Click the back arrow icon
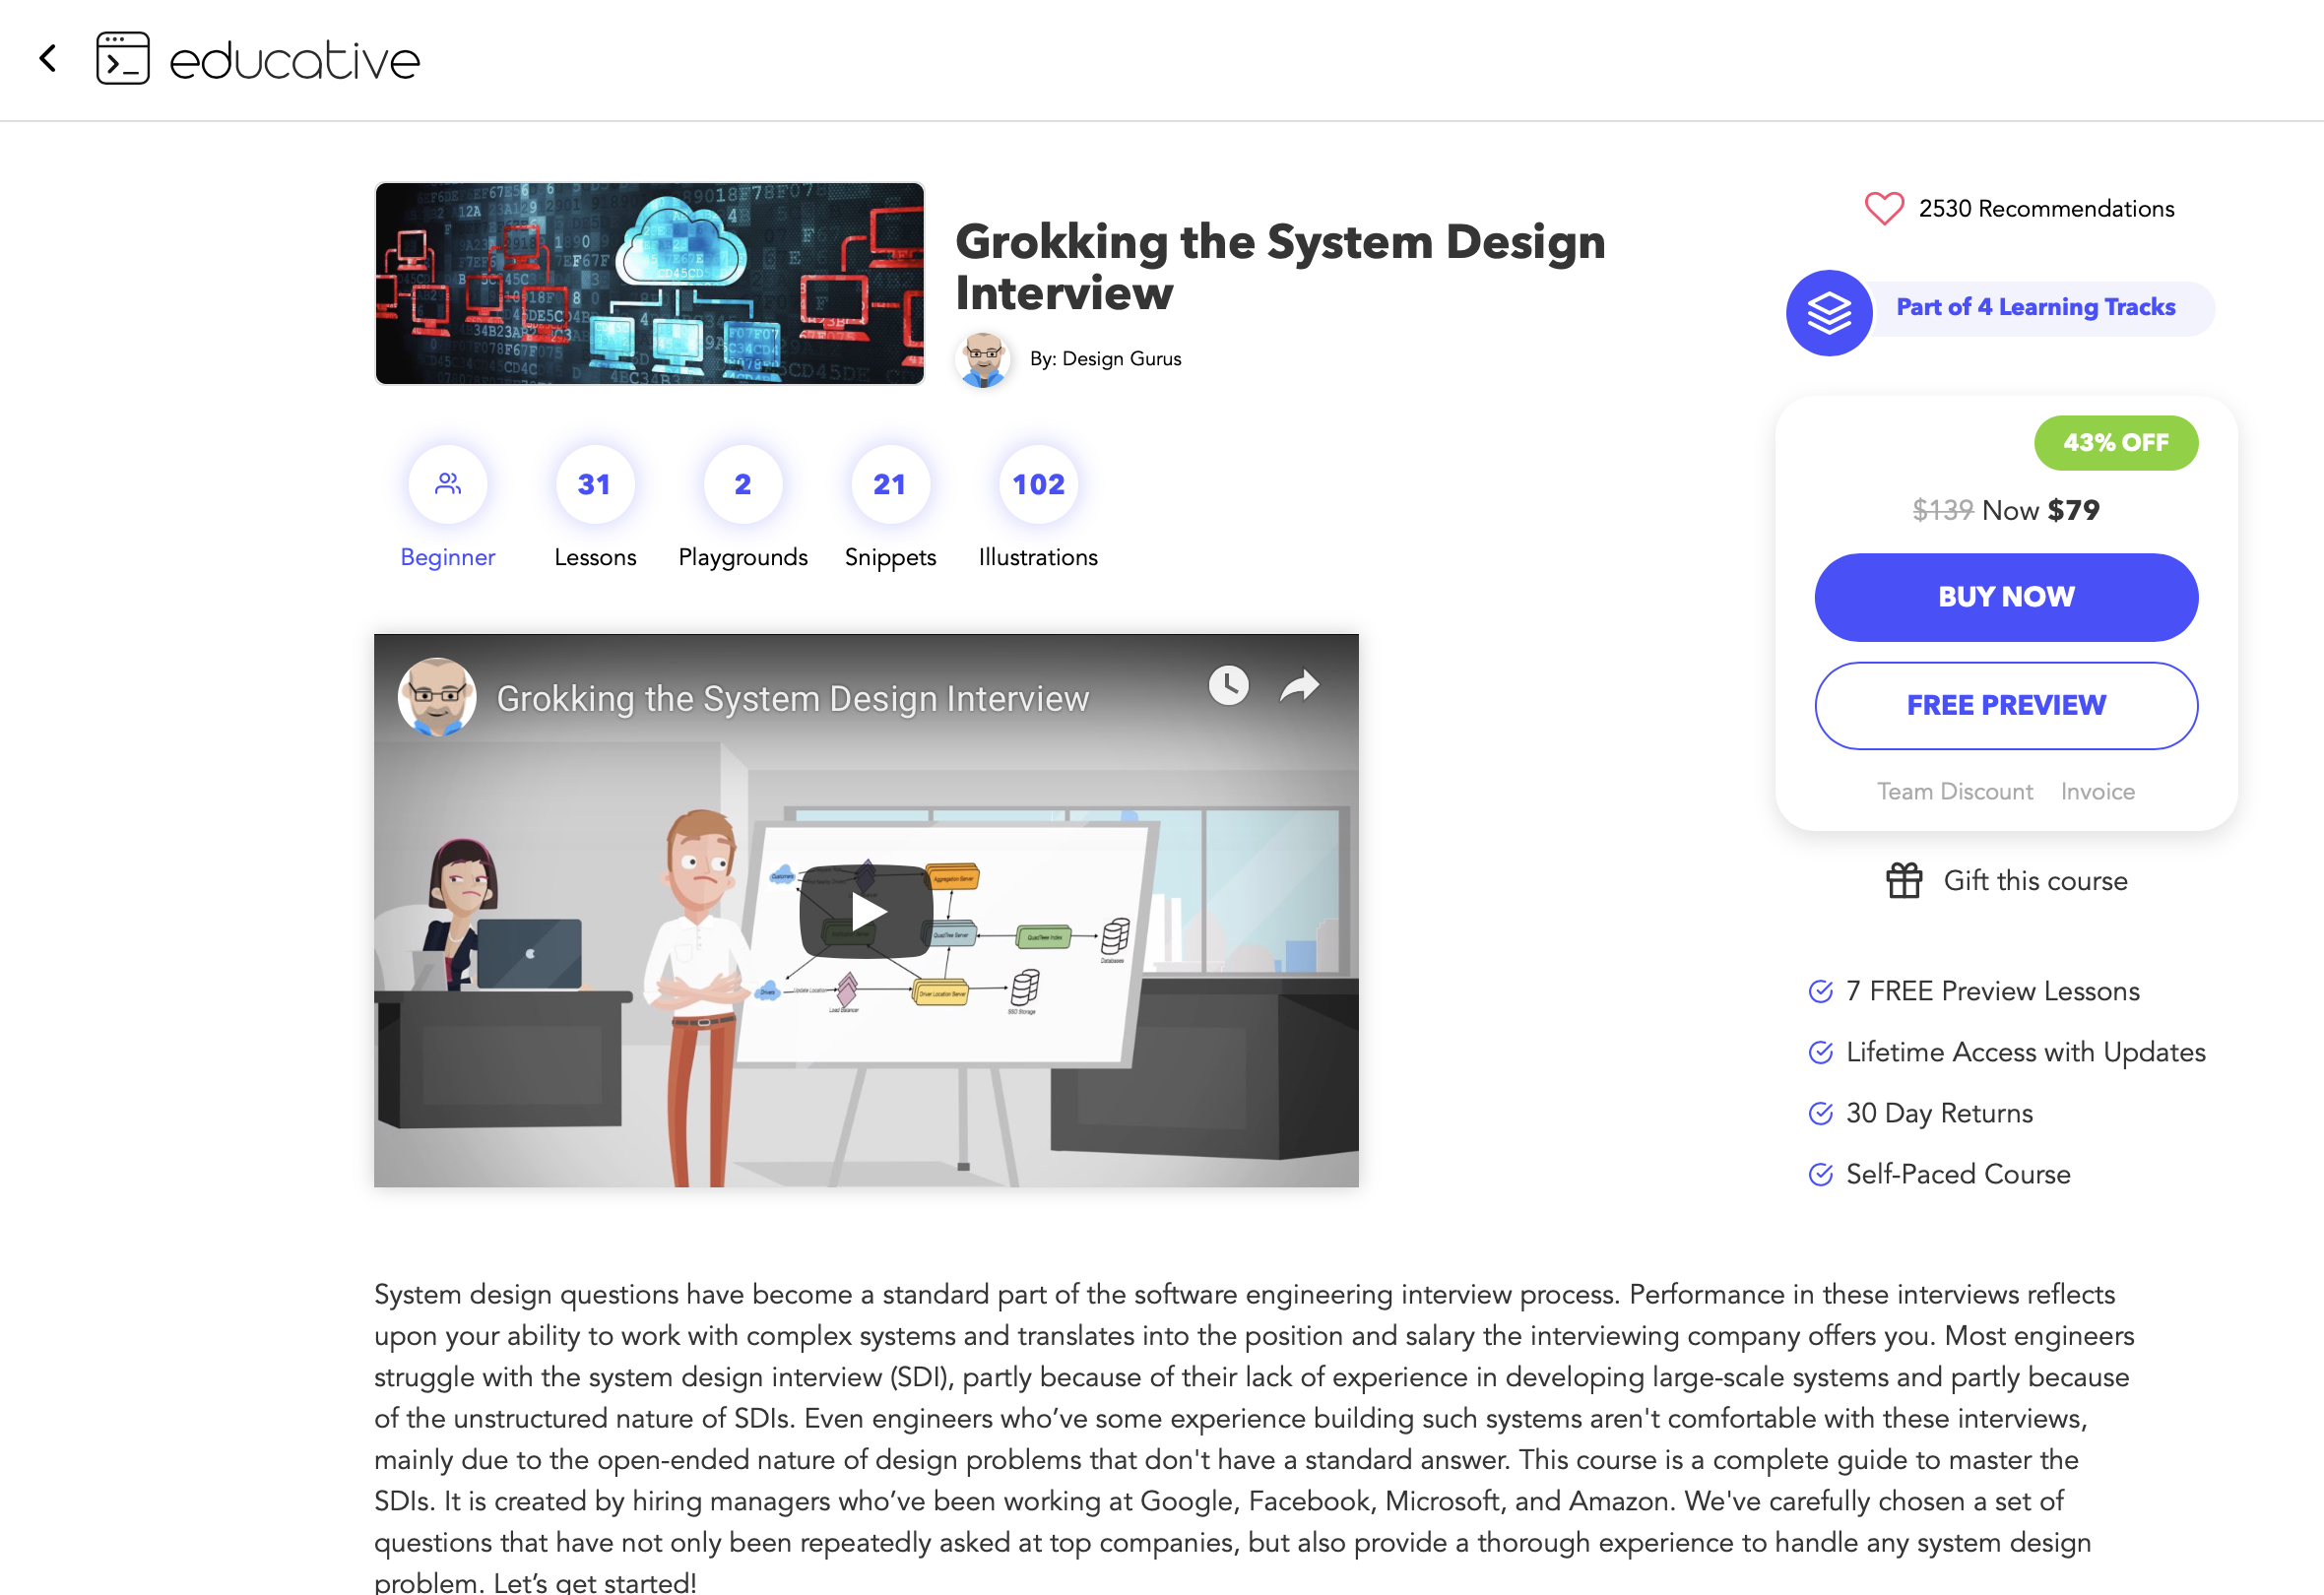Screen dimensions: 2324x1595 tap(47, 58)
